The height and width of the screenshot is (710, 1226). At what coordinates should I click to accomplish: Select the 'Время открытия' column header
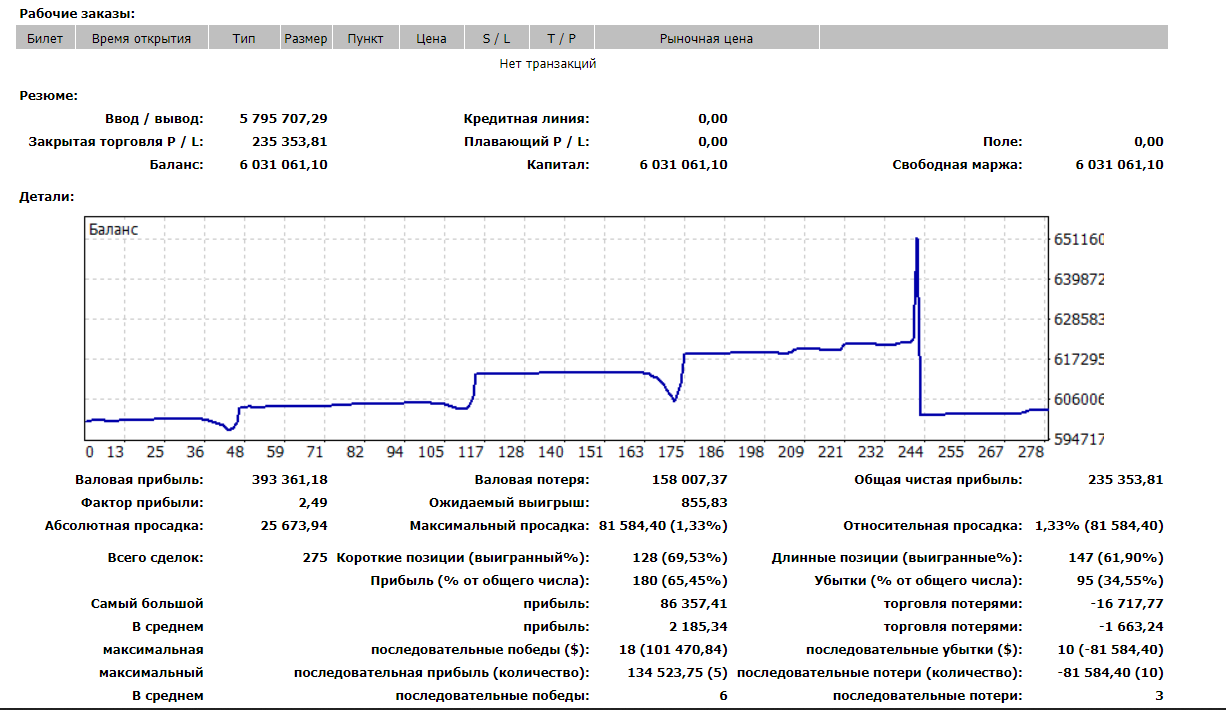141,39
